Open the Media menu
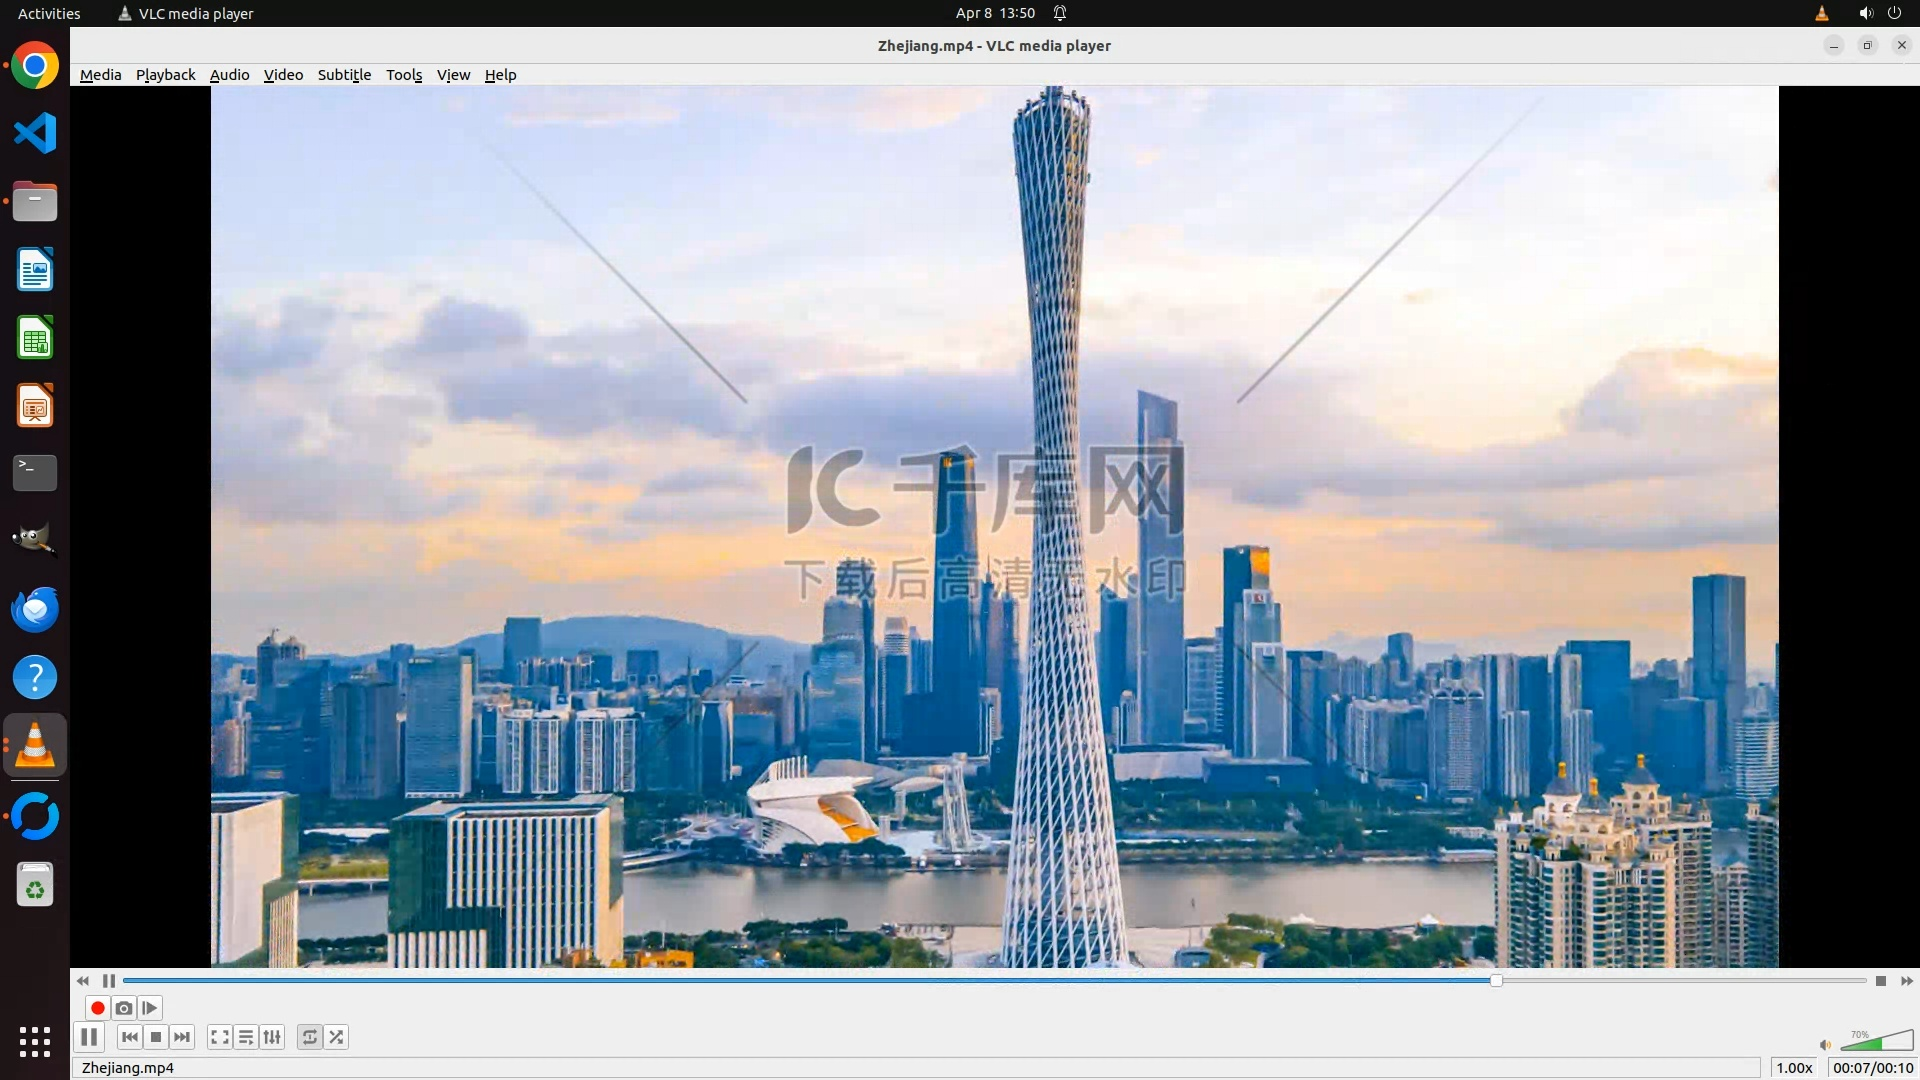 point(100,75)
